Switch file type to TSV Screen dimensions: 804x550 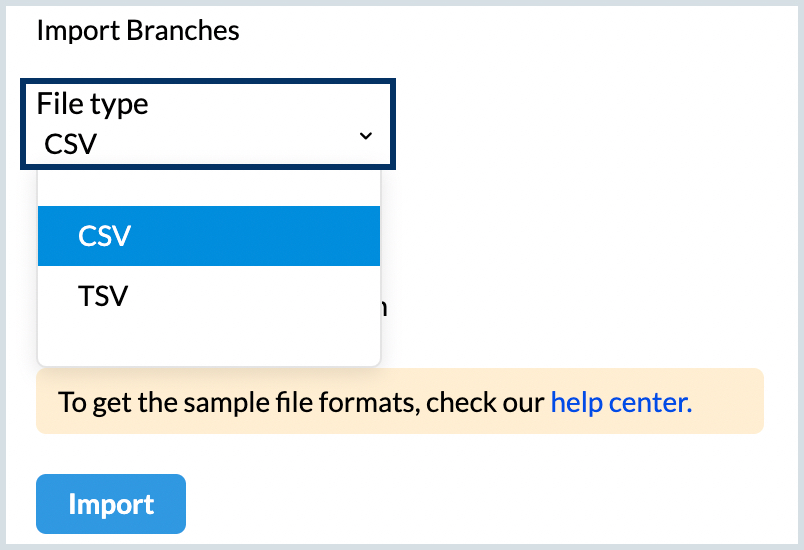pos(208,296)
